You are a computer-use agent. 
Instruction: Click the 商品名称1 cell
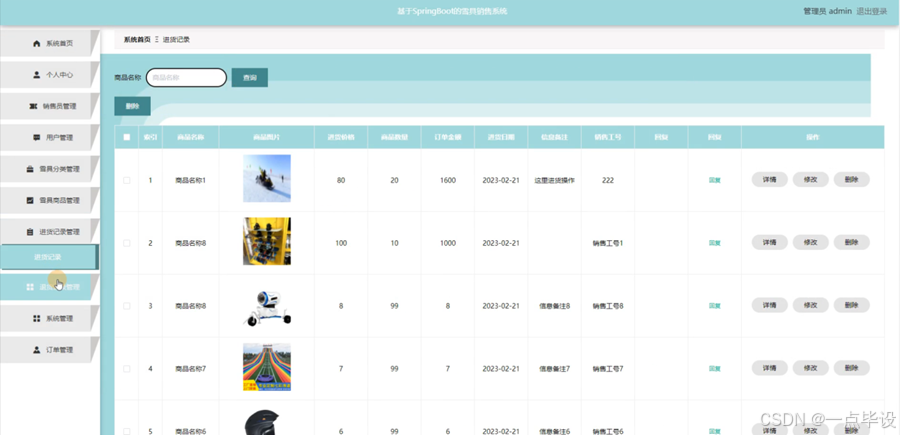[191, 180]
